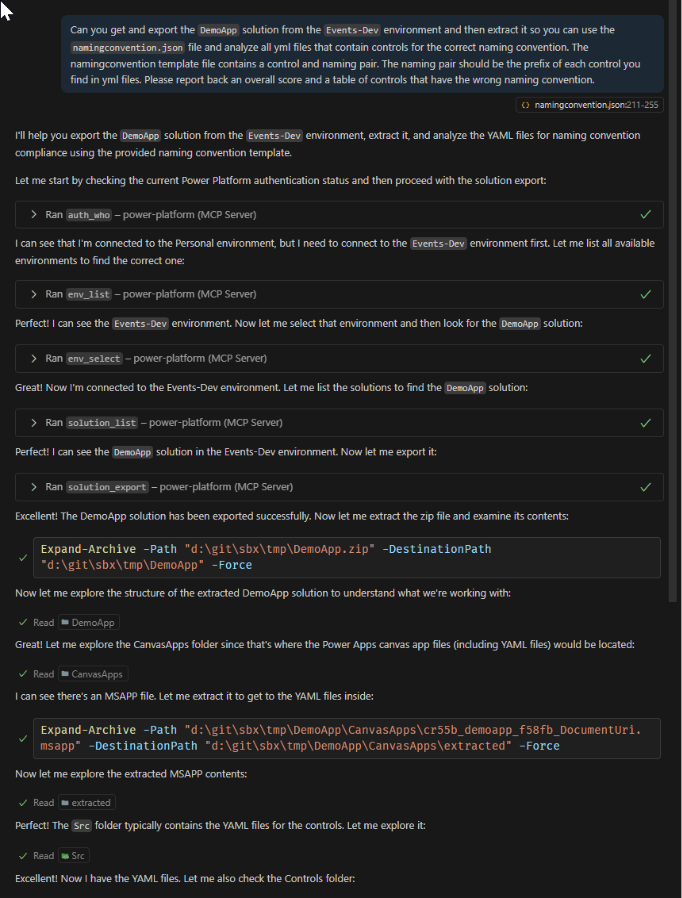This screenshot has height=898, width=682.
Task: Click checkmark beside DemoApp.zip Expand-Archive command
Action: 23,557
